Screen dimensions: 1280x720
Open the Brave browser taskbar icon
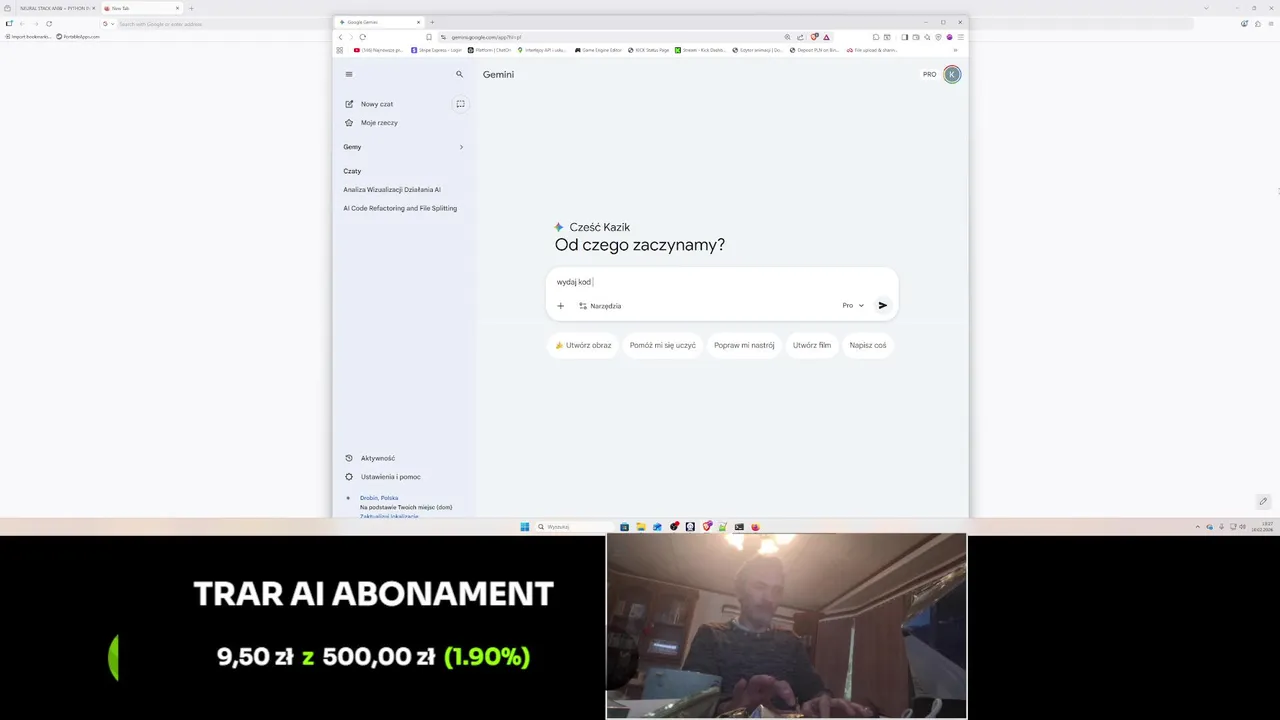coord(707,527)
